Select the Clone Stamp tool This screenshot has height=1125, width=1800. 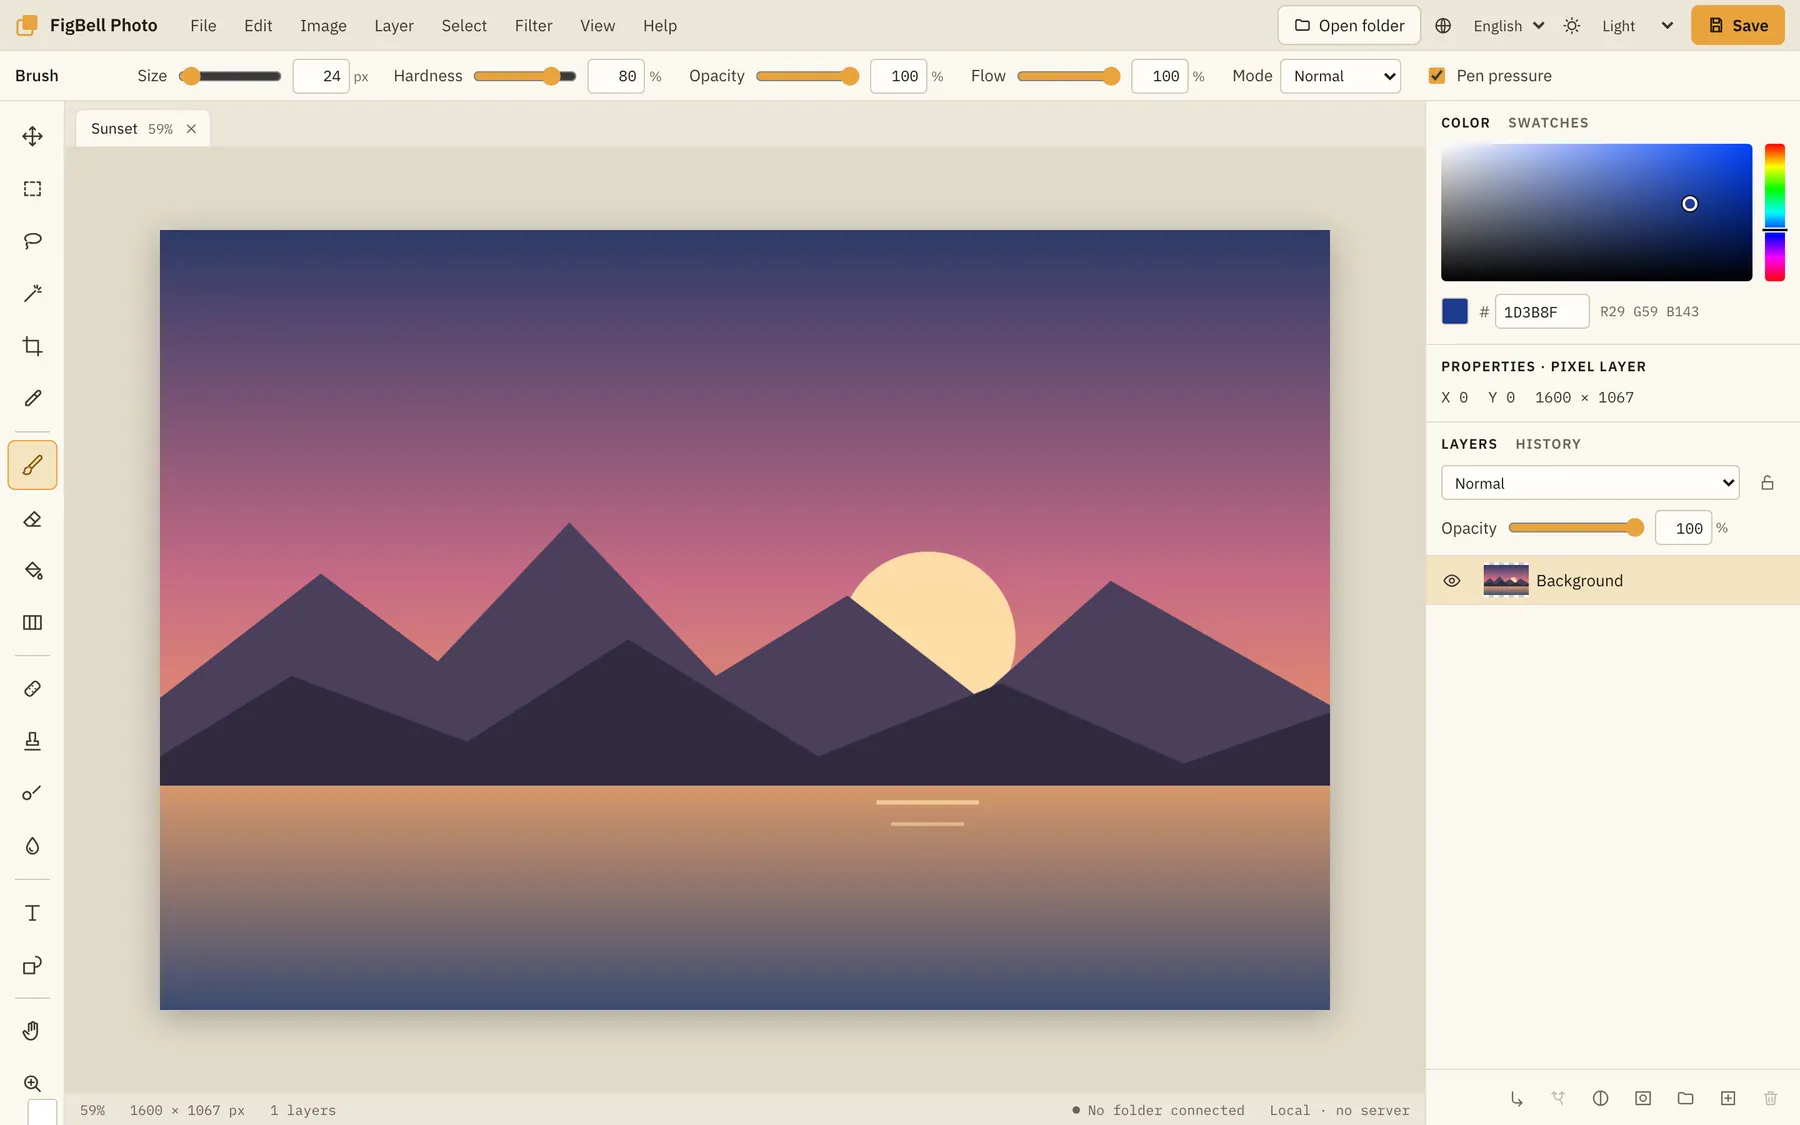(x=32, y=741)
